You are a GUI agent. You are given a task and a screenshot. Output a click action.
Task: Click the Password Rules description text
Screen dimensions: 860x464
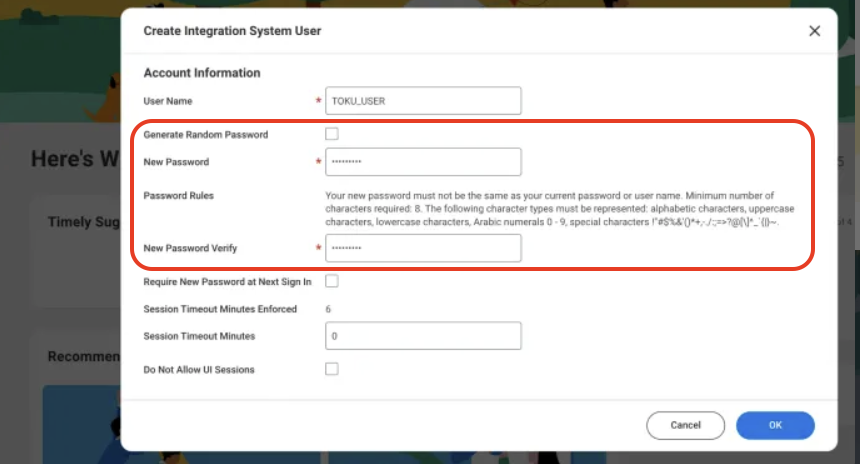click(x=559, y=209)
